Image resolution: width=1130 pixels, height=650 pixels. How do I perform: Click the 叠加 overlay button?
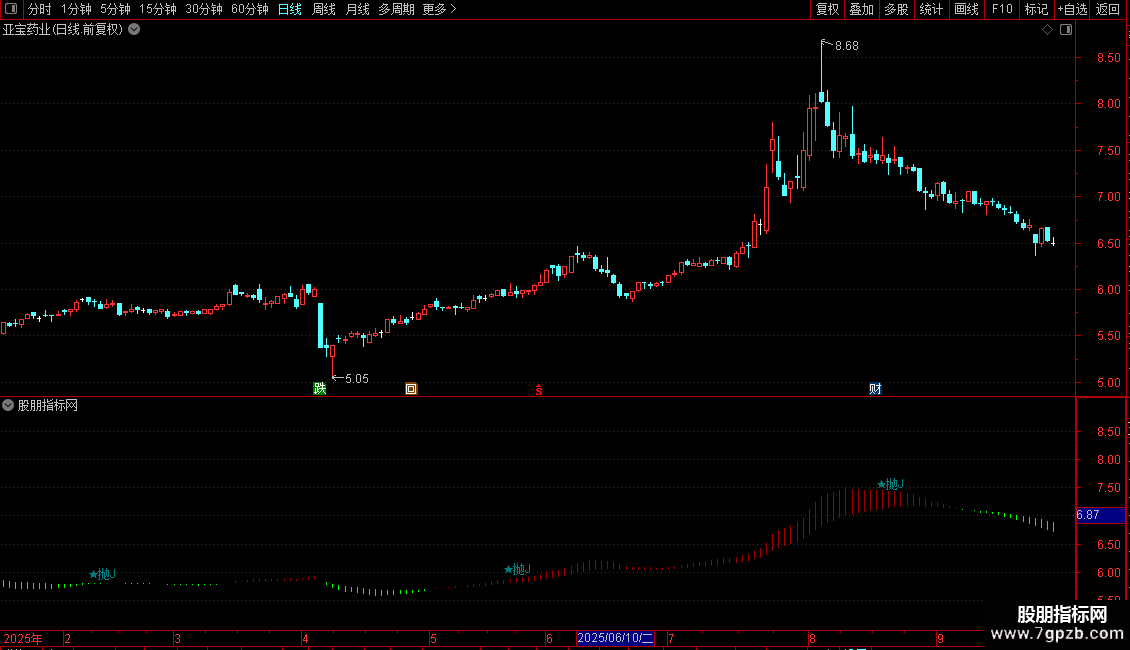[861, 9]
